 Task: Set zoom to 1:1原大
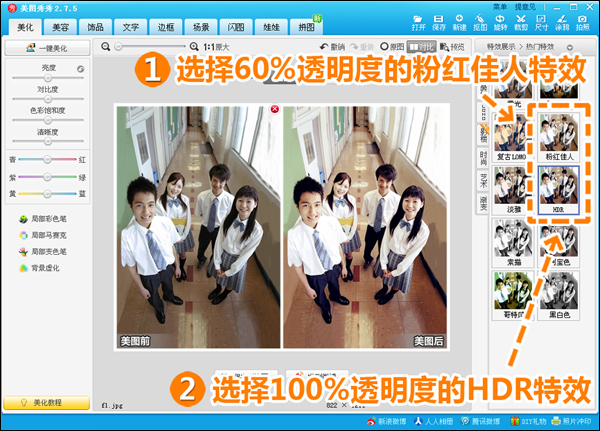coord(216,47)
